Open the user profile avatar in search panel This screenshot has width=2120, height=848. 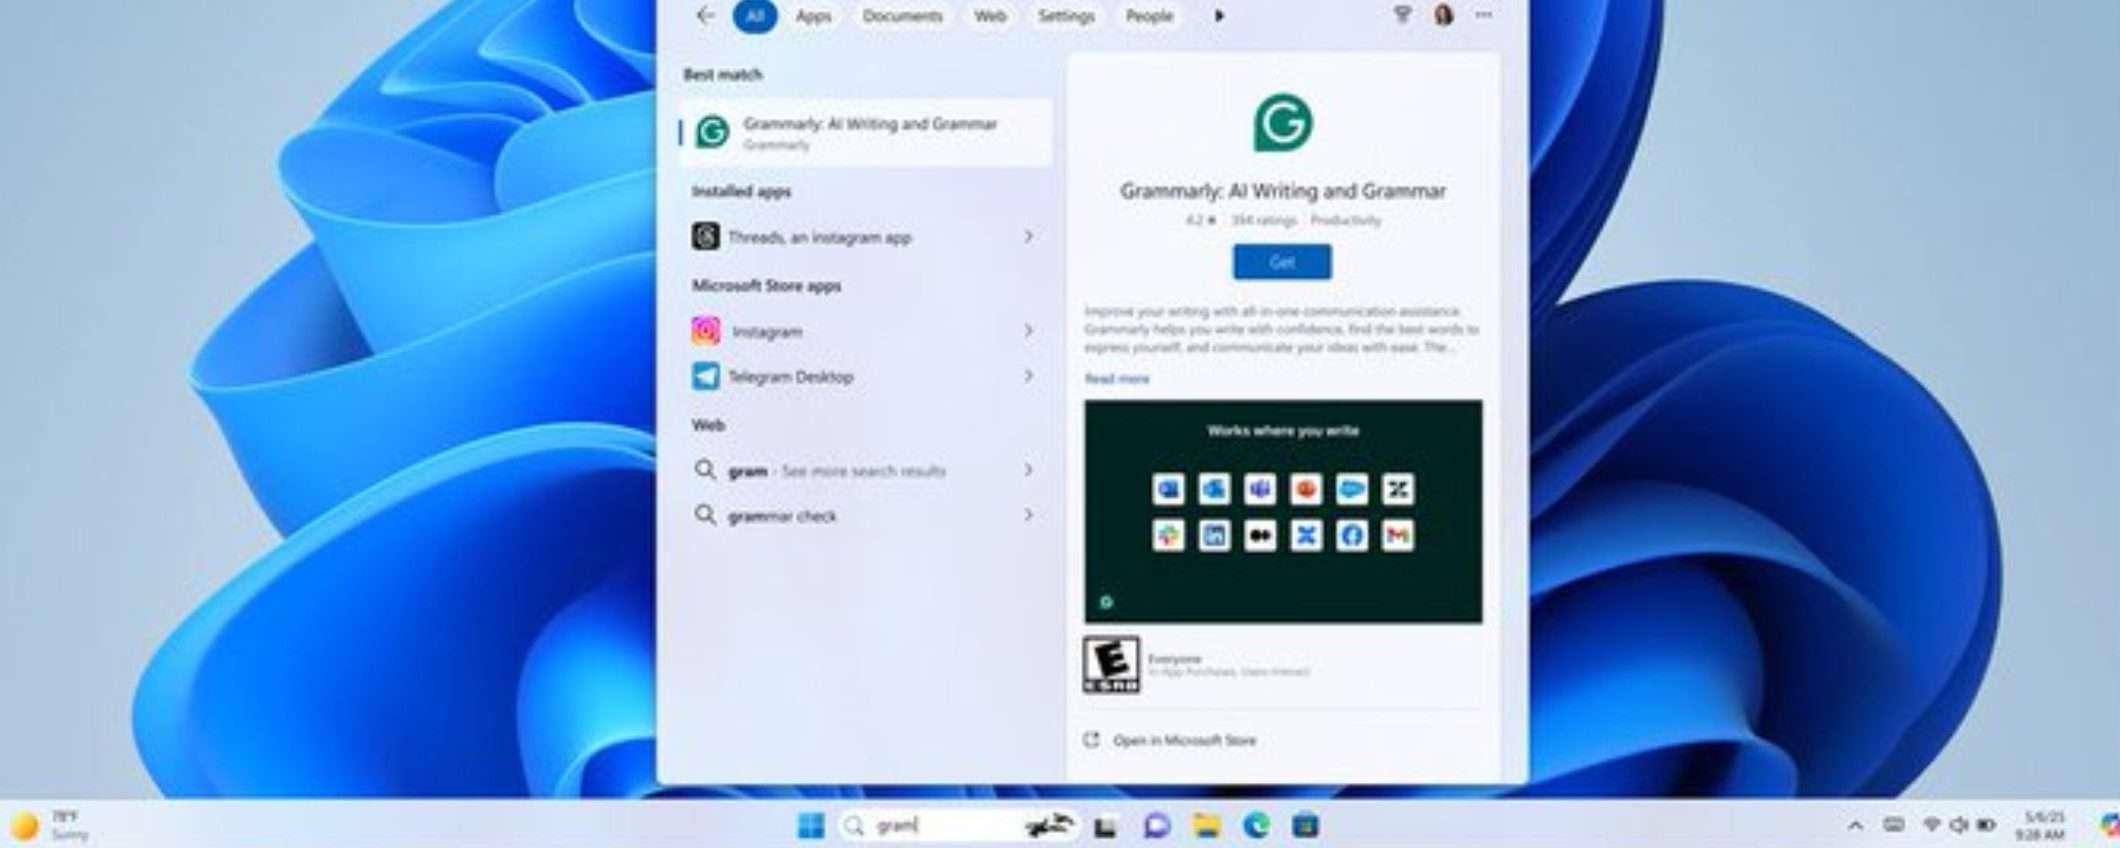1443,15
